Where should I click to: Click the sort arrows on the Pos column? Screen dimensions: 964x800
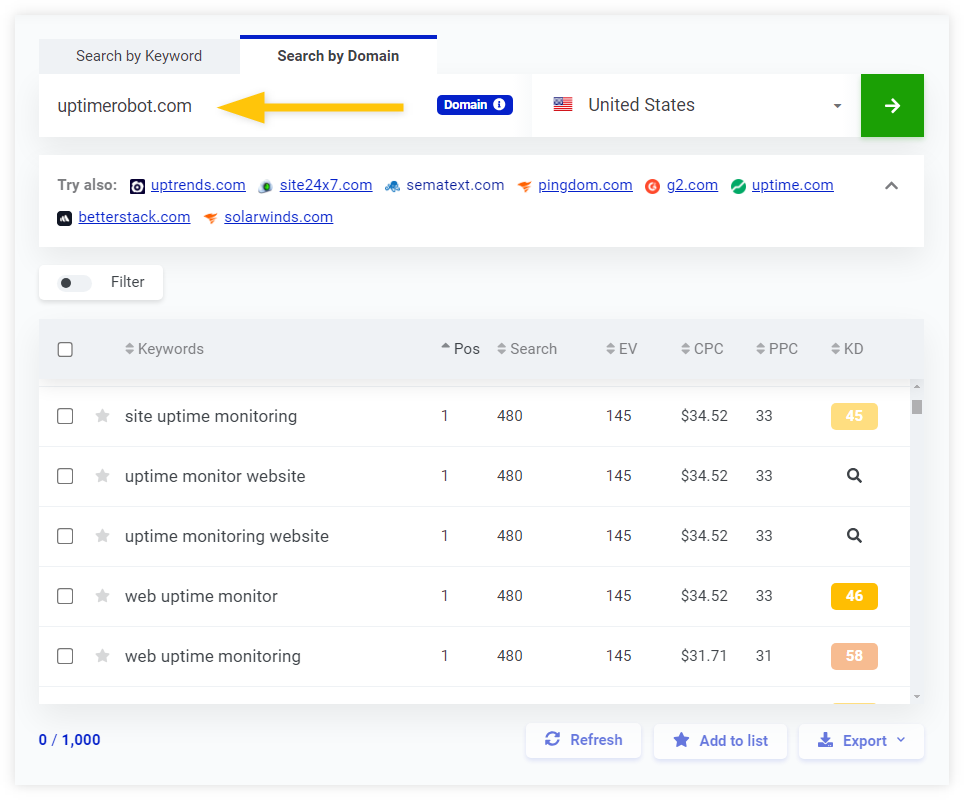[x=444, y=348]
